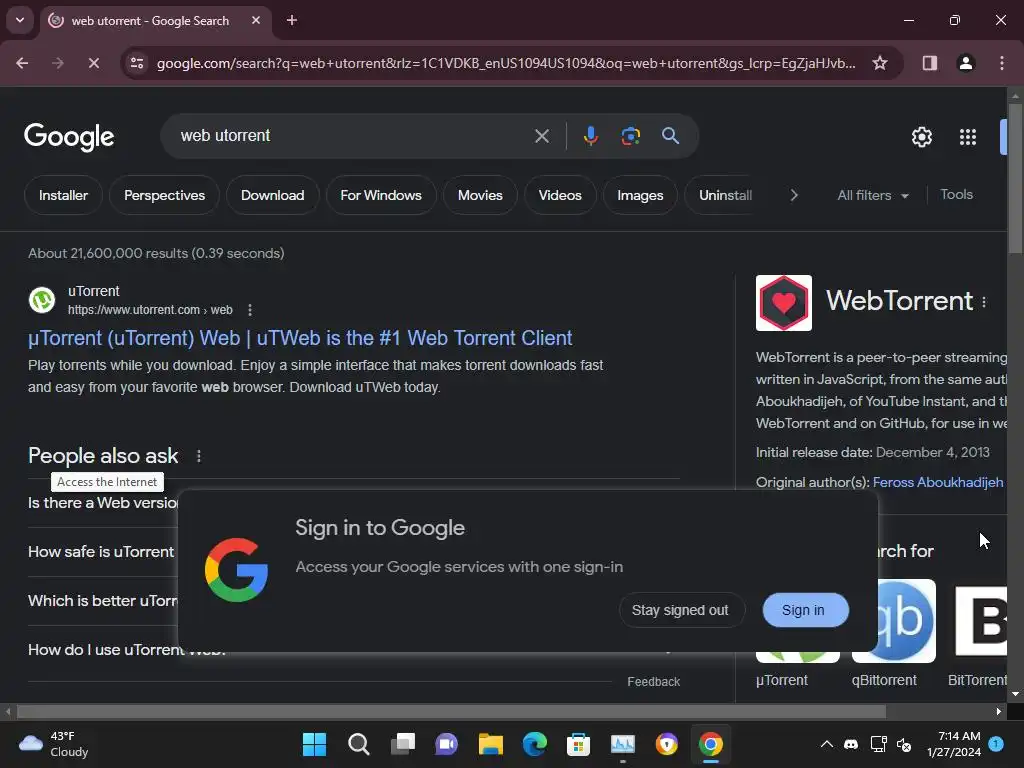Click the magnifier search button
The height and width of the screenshot is (768, 1024).
[x=670, y=136]
